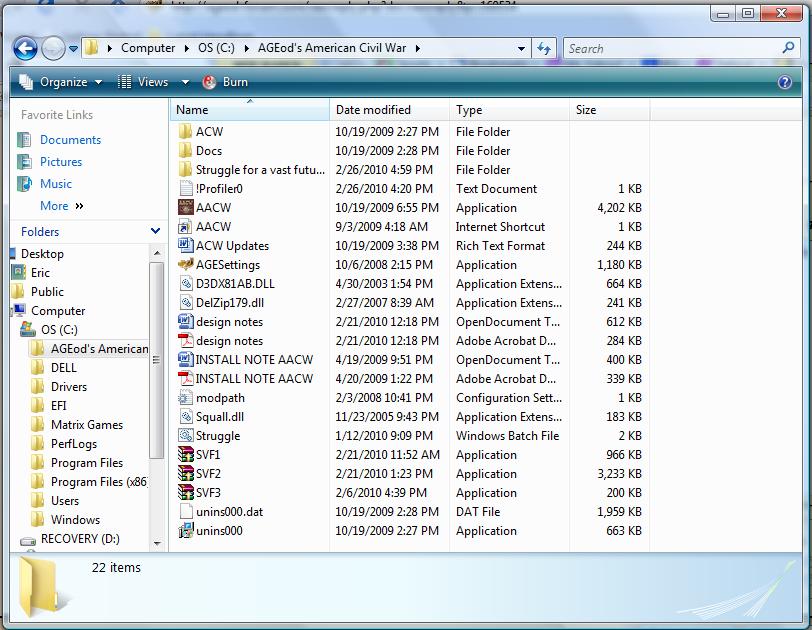Sort by Size column header
The height and width of the screenshot is (630, 812).
click(x=586, y=110)
